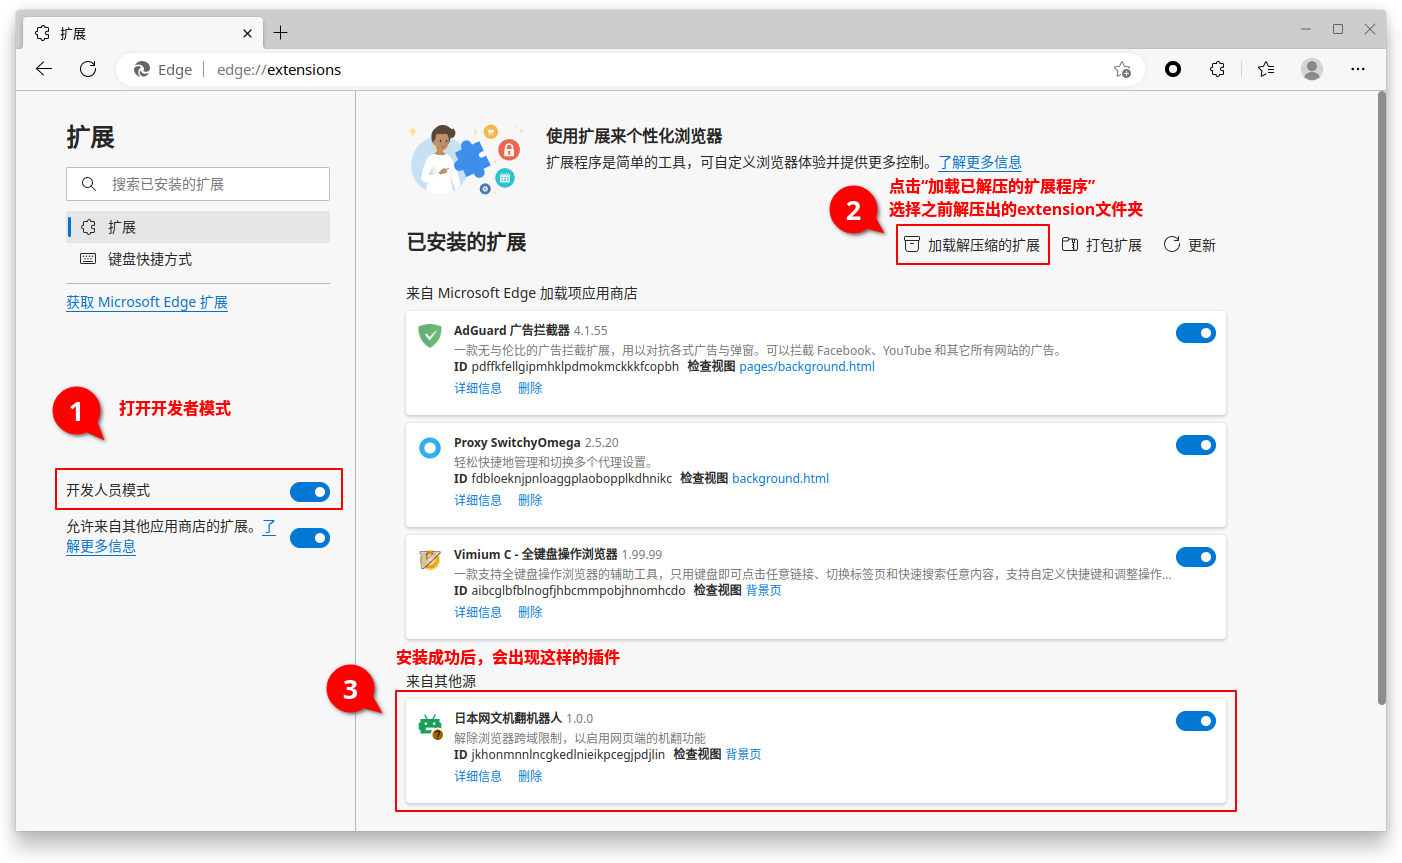This screenshot has height=863, width=1402.
Task: Open 日本网文机翻机器人 详细信息 link
Action: pos(478,776)
